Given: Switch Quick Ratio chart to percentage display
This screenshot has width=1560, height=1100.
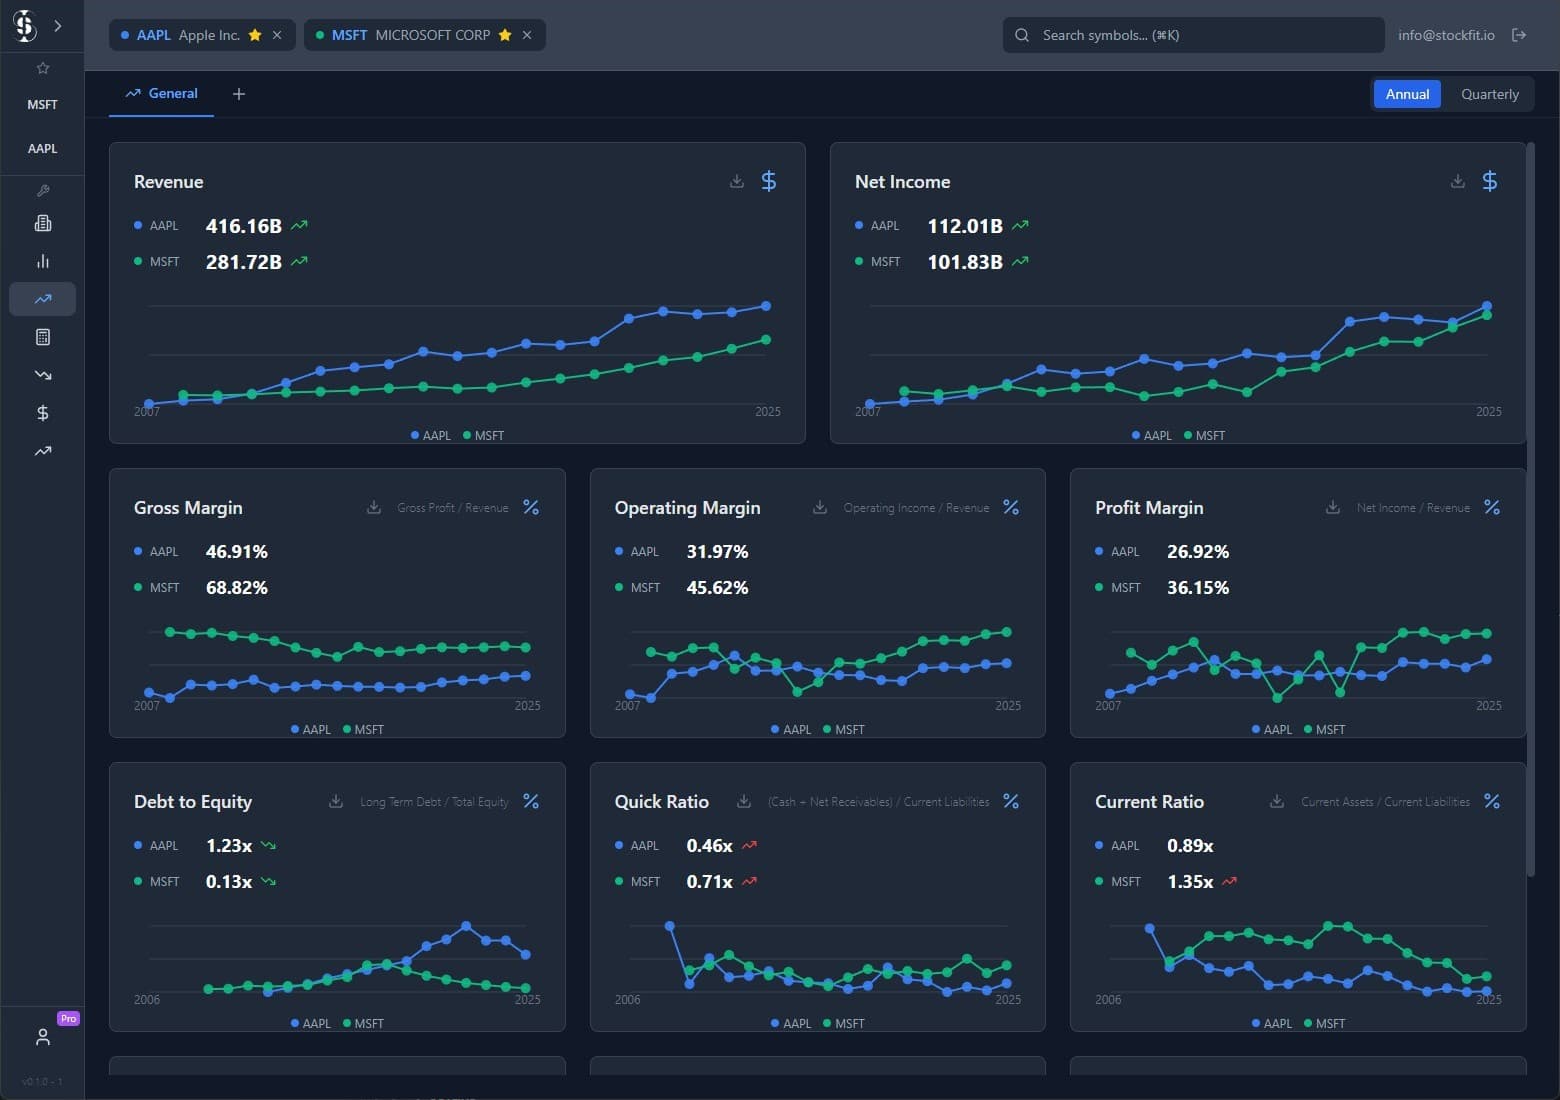Looking at the screenshot, I should click(x=1010, y=801).
